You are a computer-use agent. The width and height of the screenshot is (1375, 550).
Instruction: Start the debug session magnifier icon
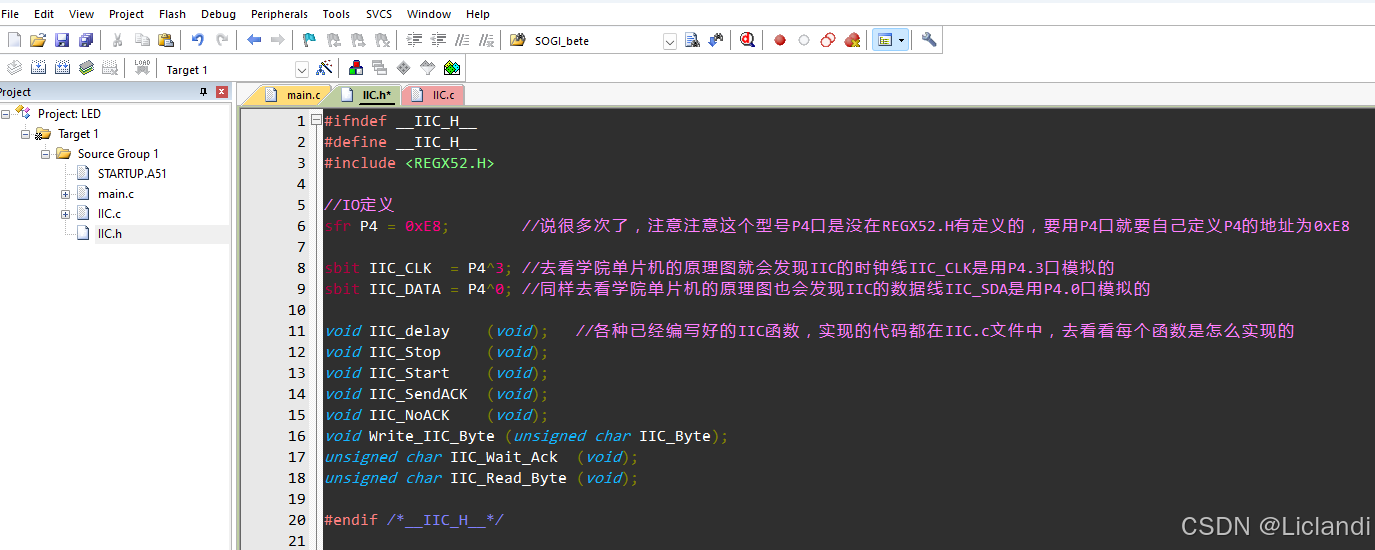(747, 40)
